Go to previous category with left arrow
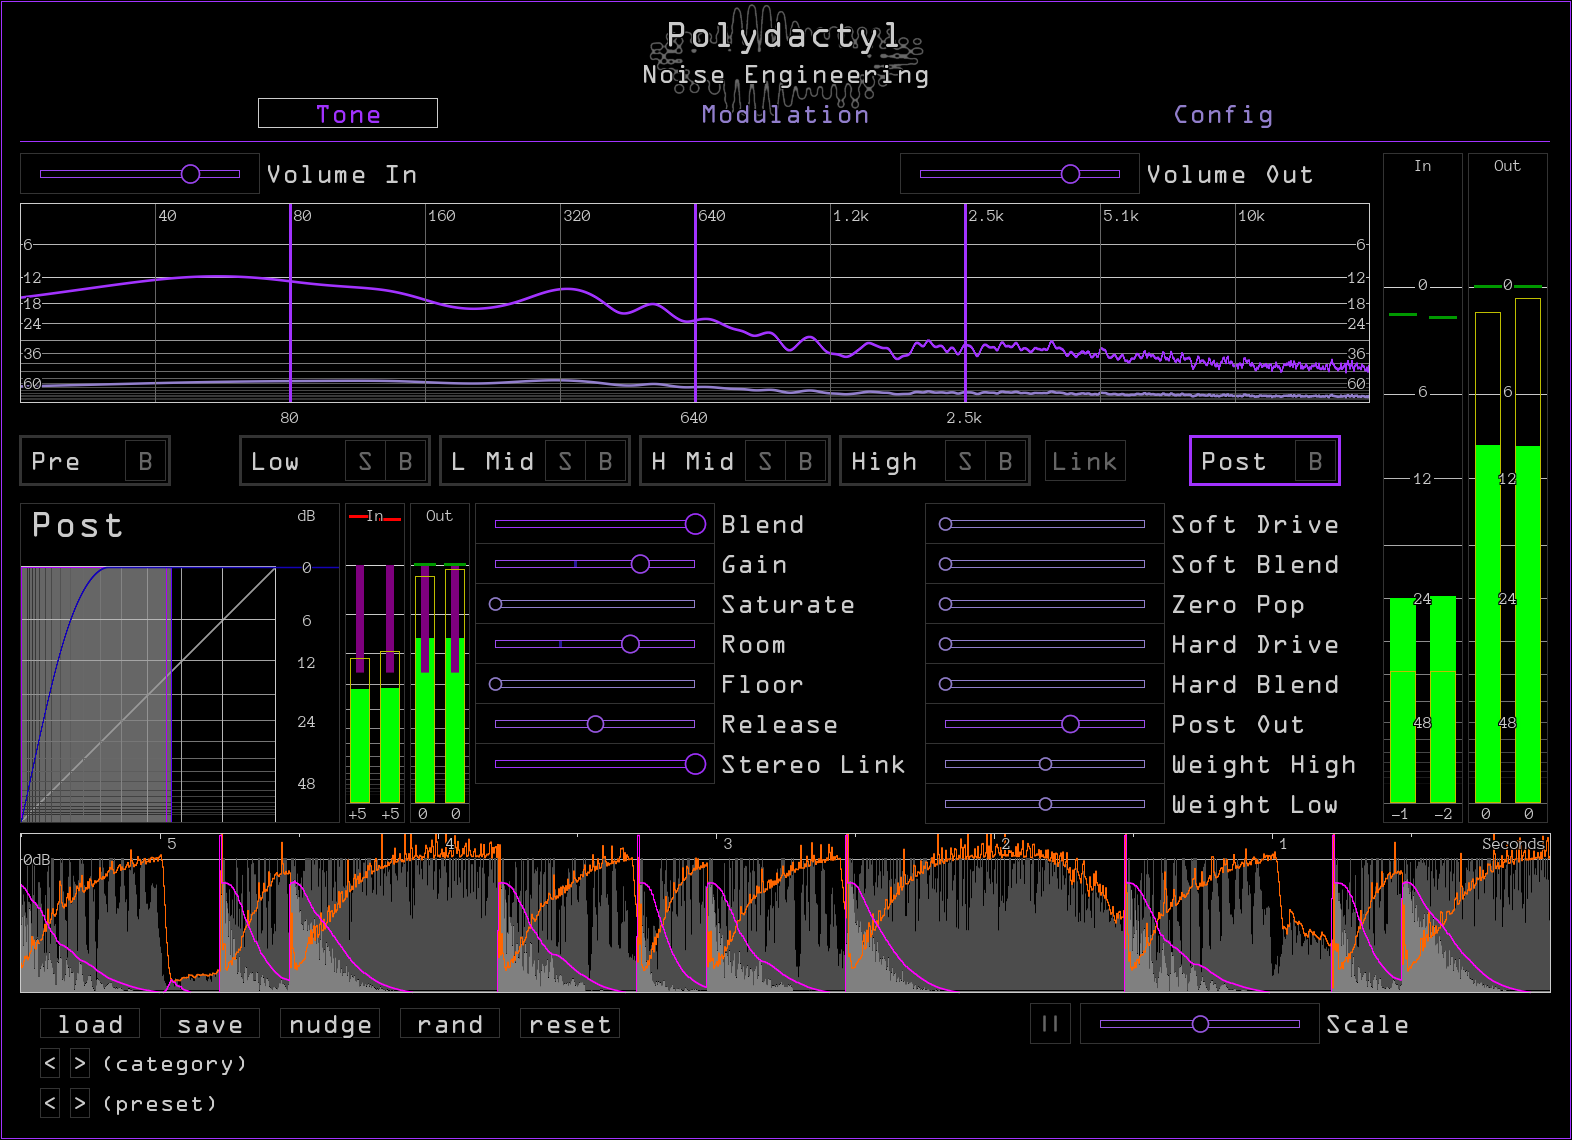The height and width of the screenshot is (1140, 1572). [x=50, y=1063]
